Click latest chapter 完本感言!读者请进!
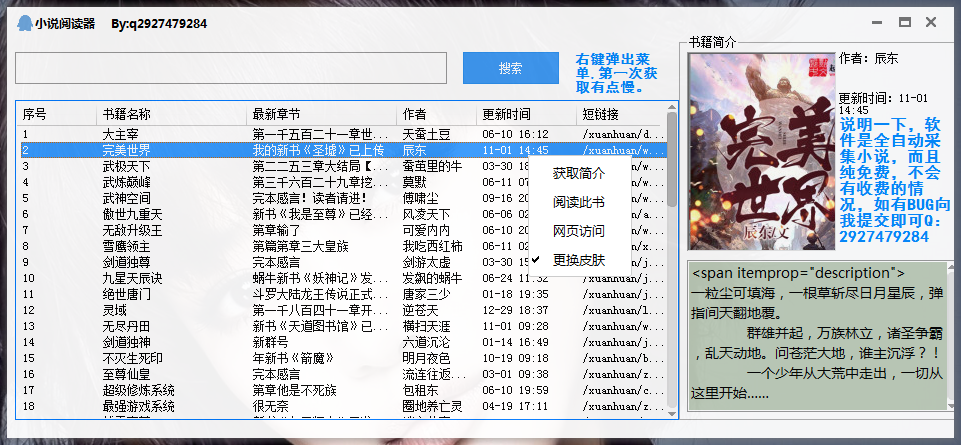Viewport: 961px width, 445px height. click(x=310, y=198)
